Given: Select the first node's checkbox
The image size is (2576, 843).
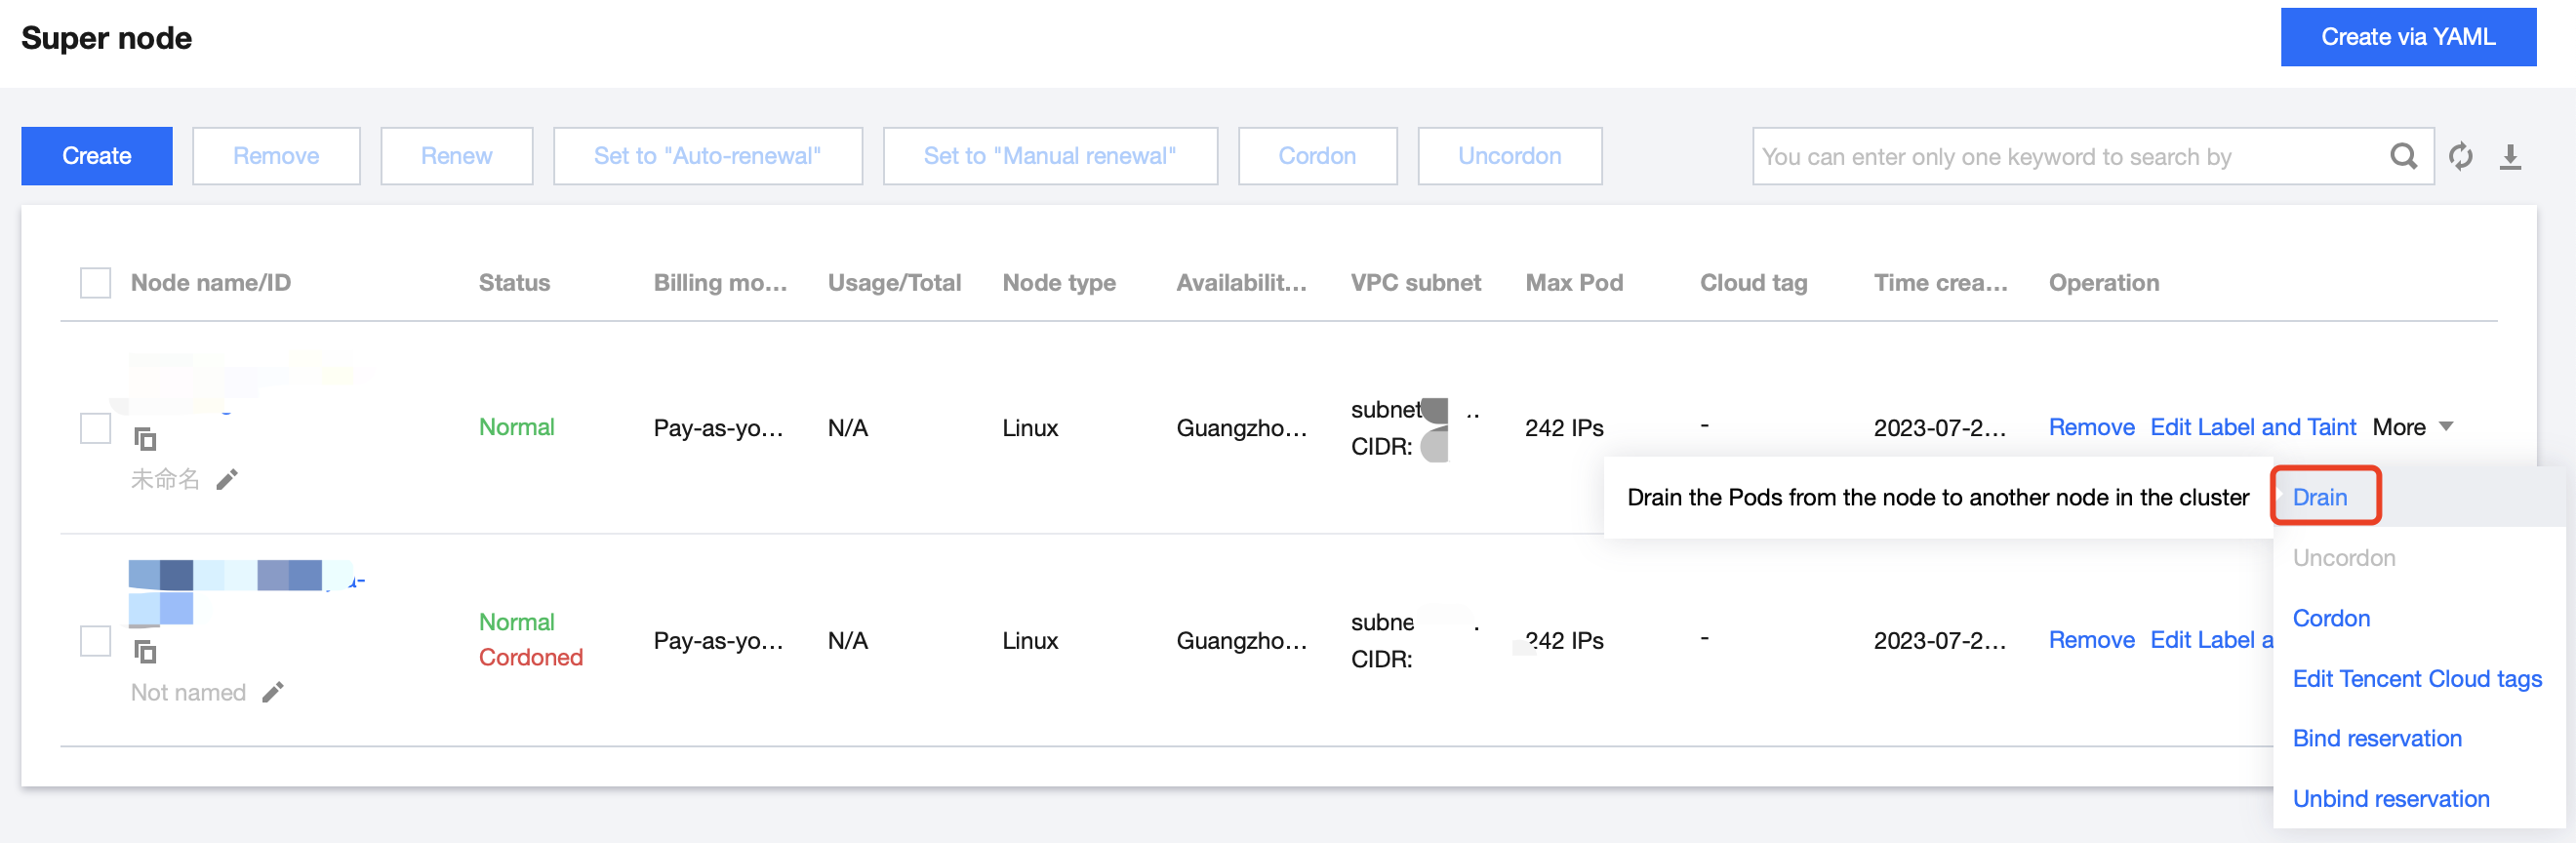Looking at the screenshot, I should tap(95, 428).
